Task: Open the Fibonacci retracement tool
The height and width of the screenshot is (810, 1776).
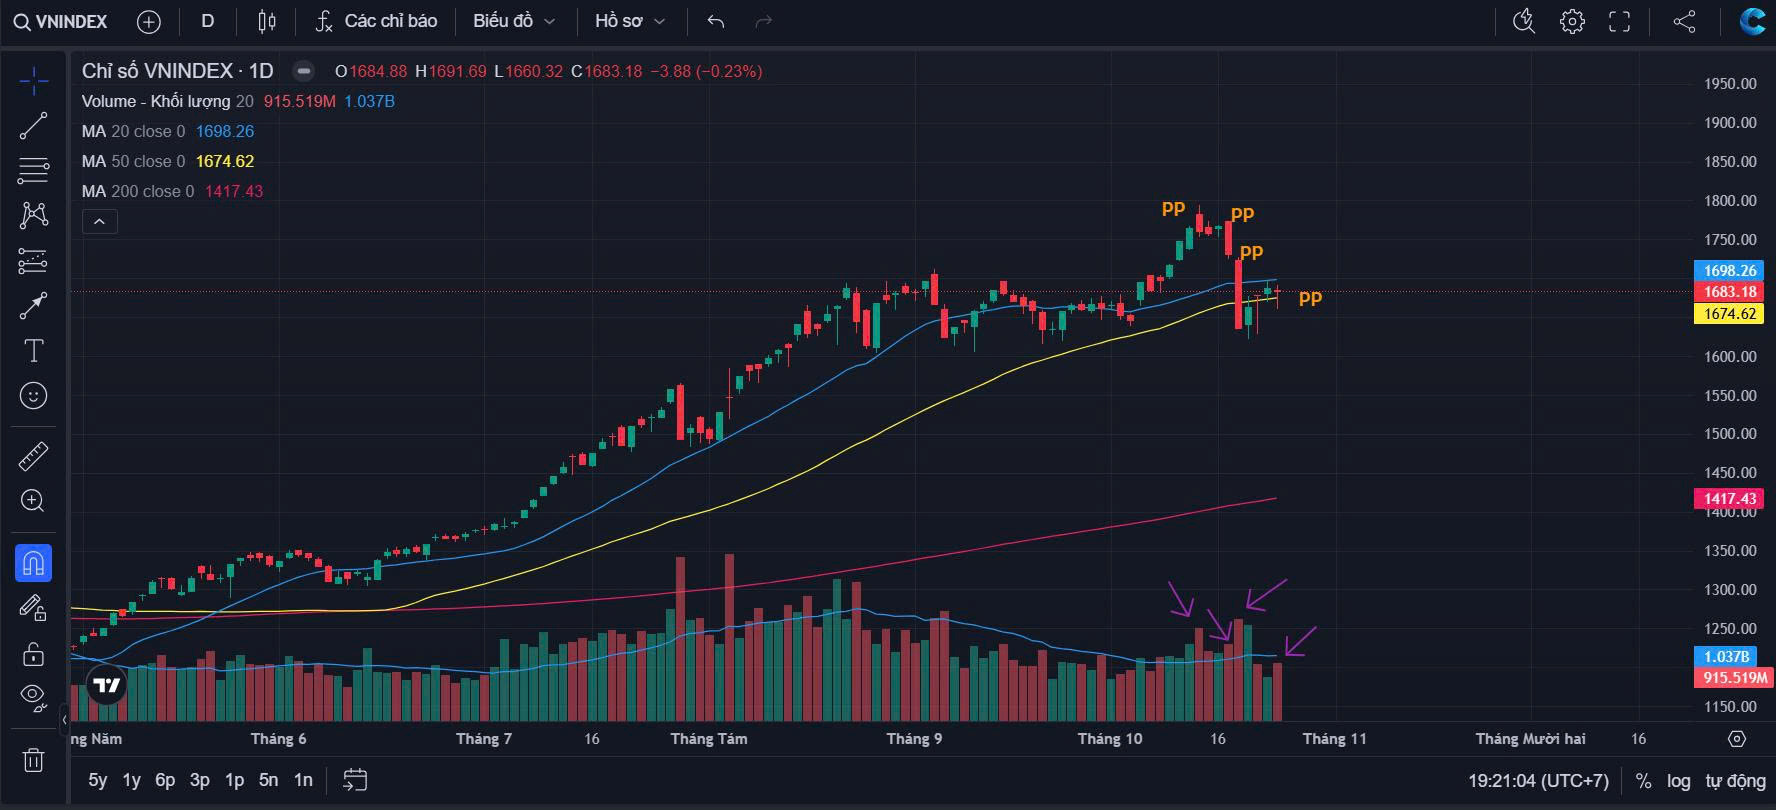Action: tap(33, 171)
